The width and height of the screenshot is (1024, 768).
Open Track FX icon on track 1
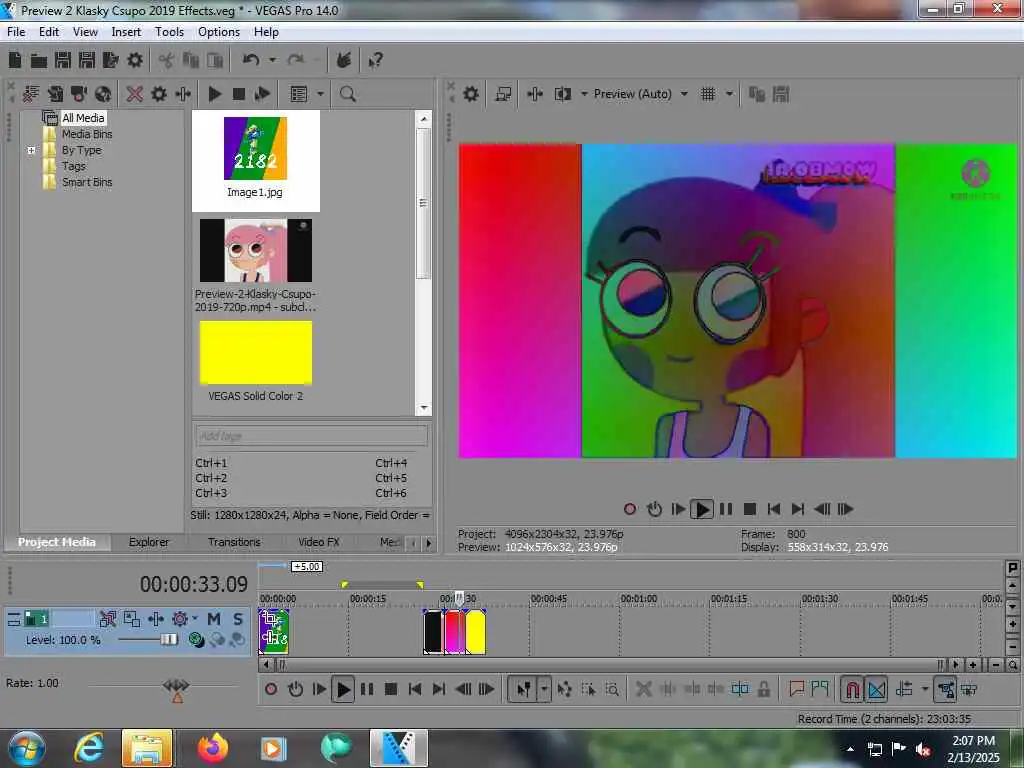tap(156, 619)
